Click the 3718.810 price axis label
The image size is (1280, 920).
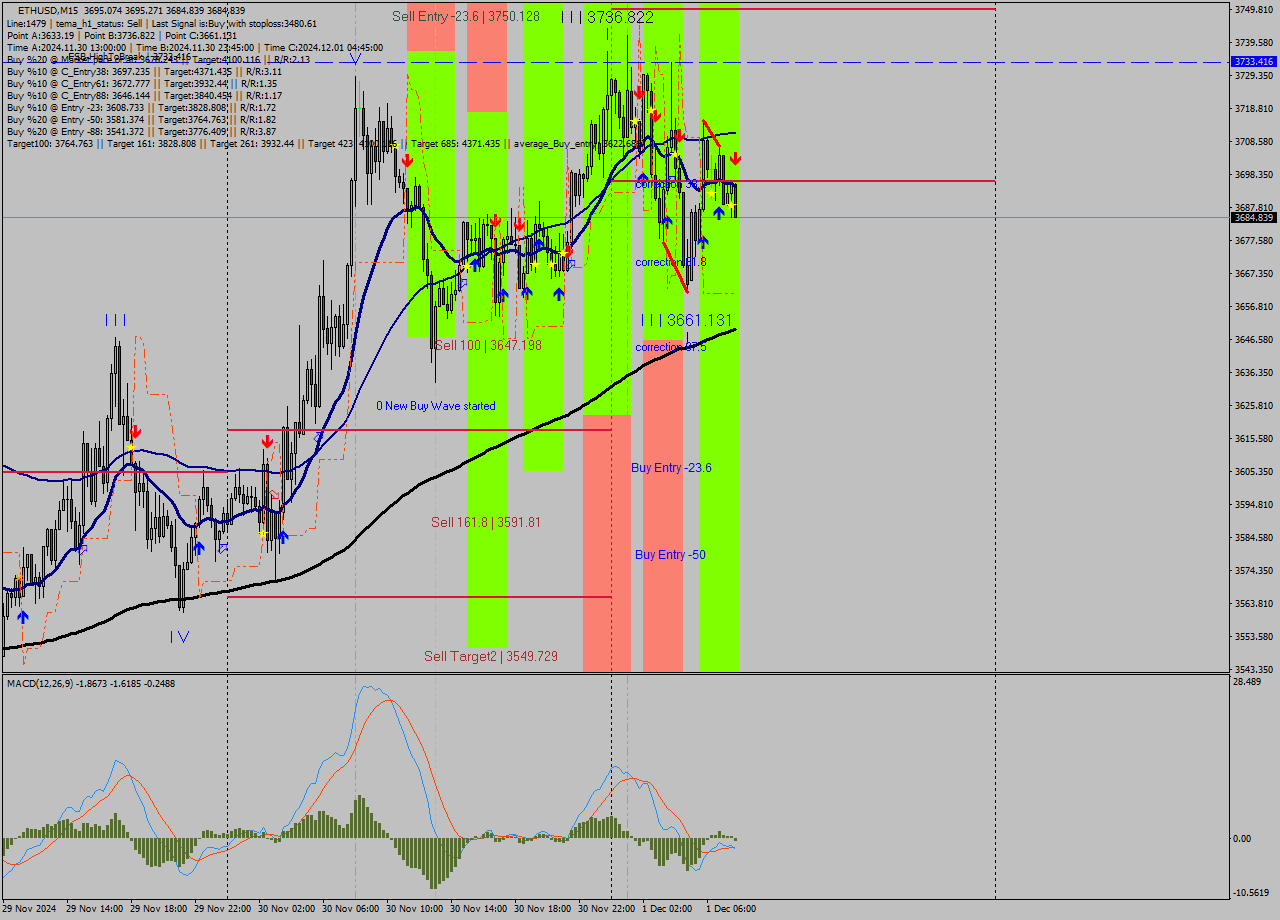[x=1254, y=109]
